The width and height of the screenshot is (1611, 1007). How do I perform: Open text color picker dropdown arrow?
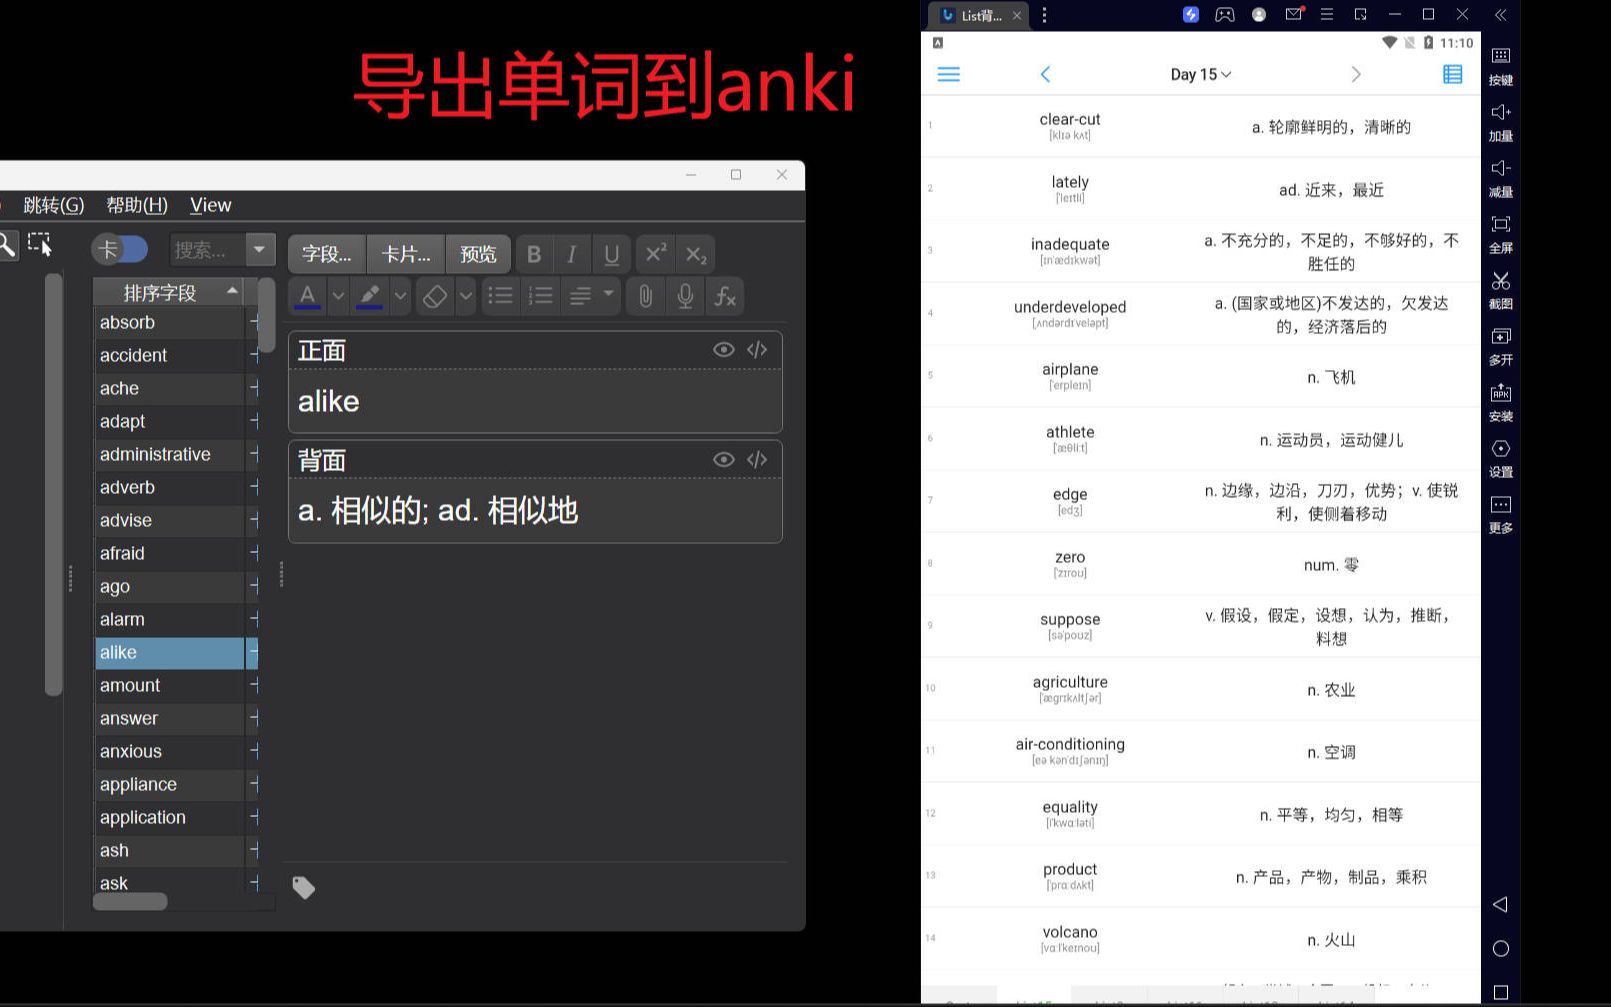click(x=338, y=296)
